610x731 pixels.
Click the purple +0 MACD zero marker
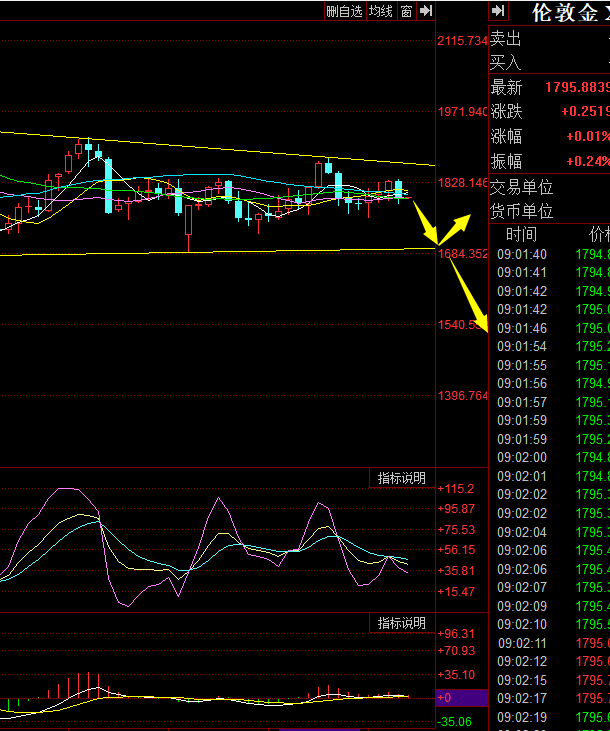tap(462, 698)
